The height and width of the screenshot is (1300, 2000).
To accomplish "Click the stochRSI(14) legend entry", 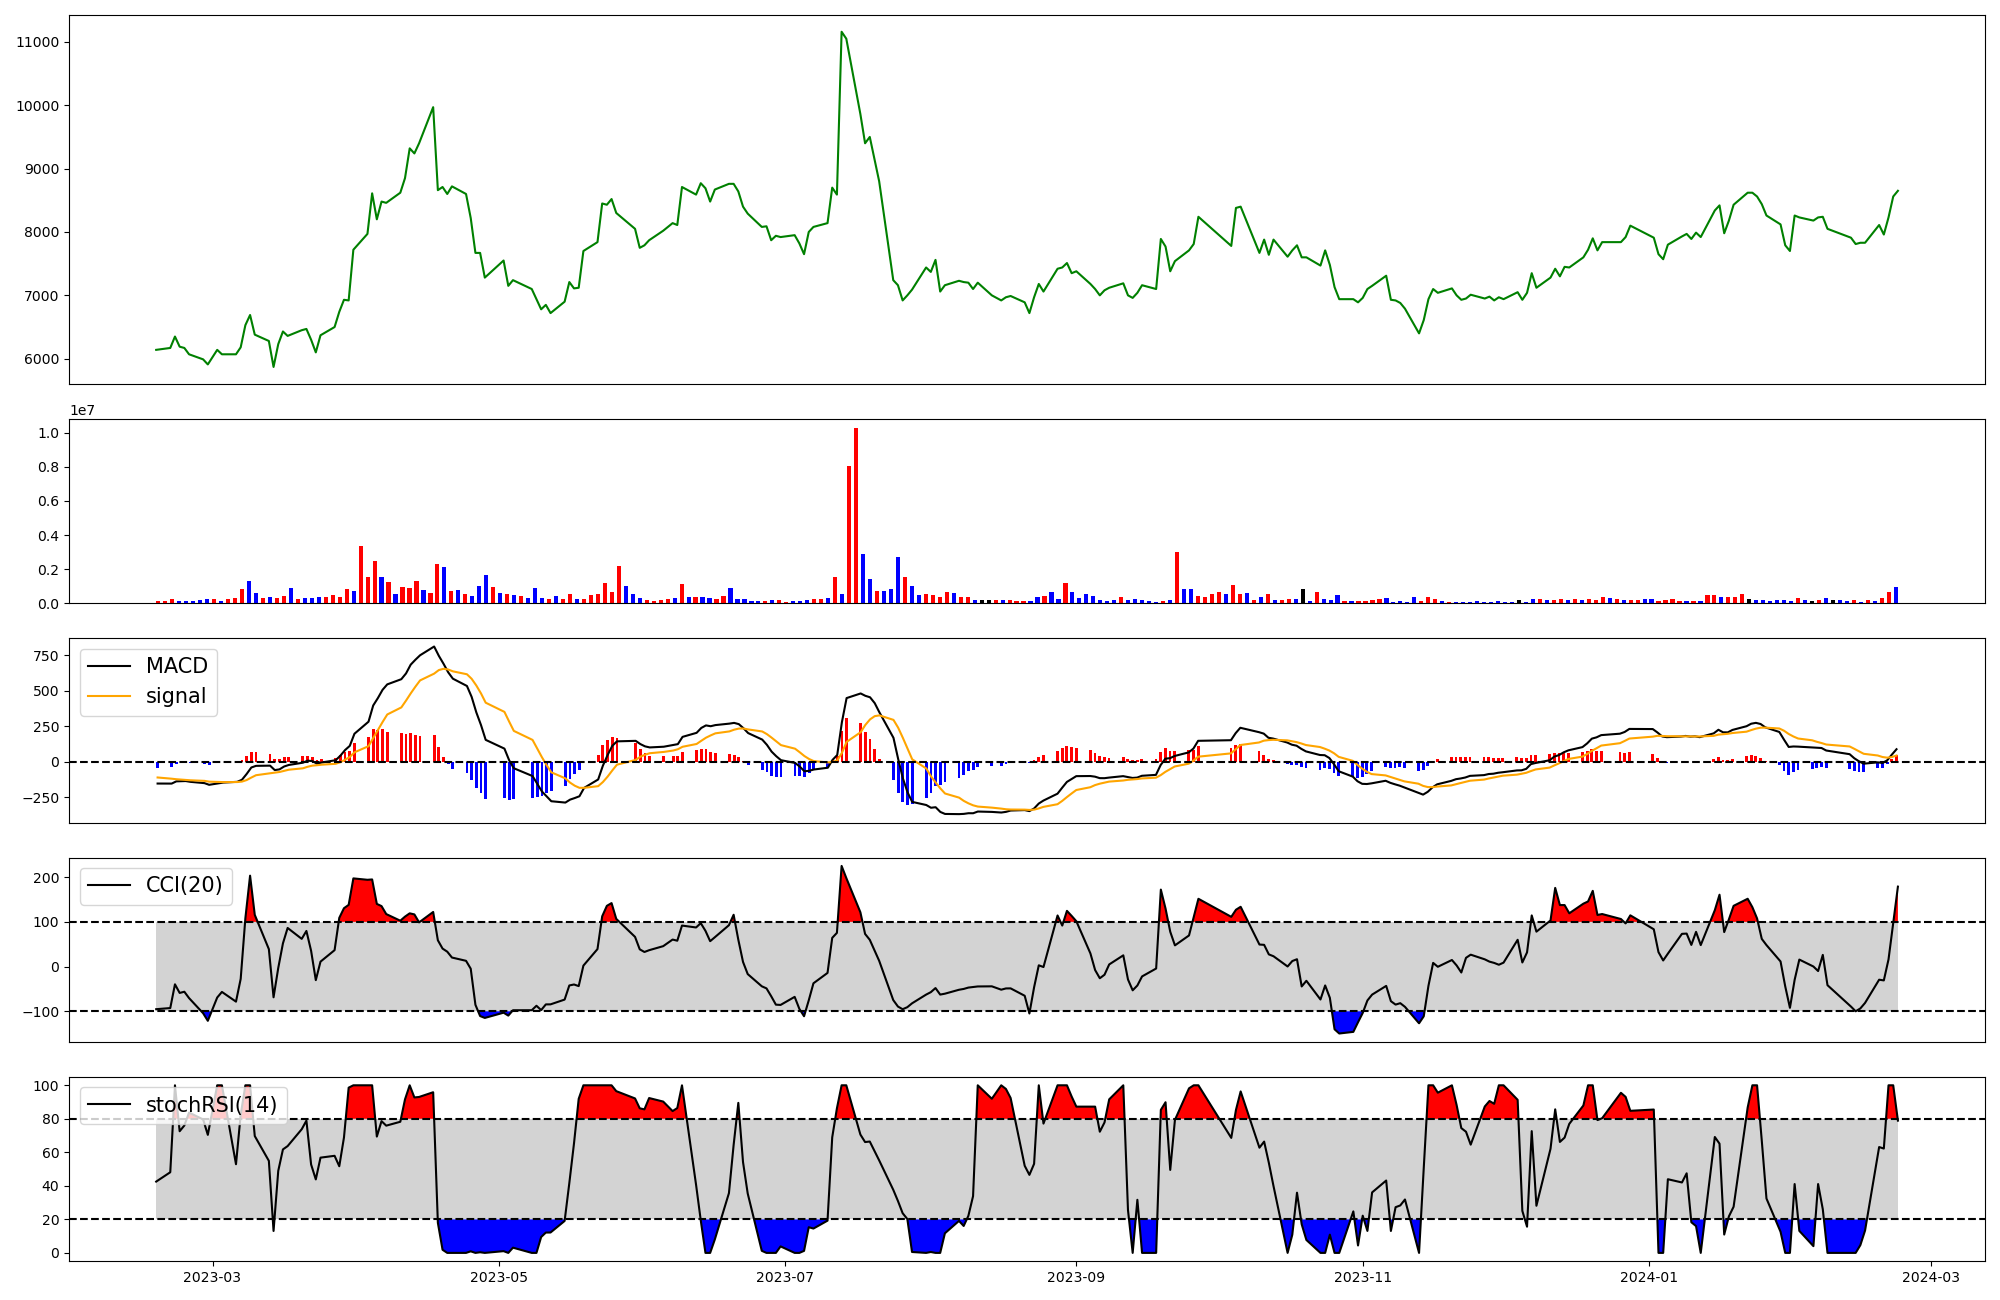I will tap(210, 1105).
